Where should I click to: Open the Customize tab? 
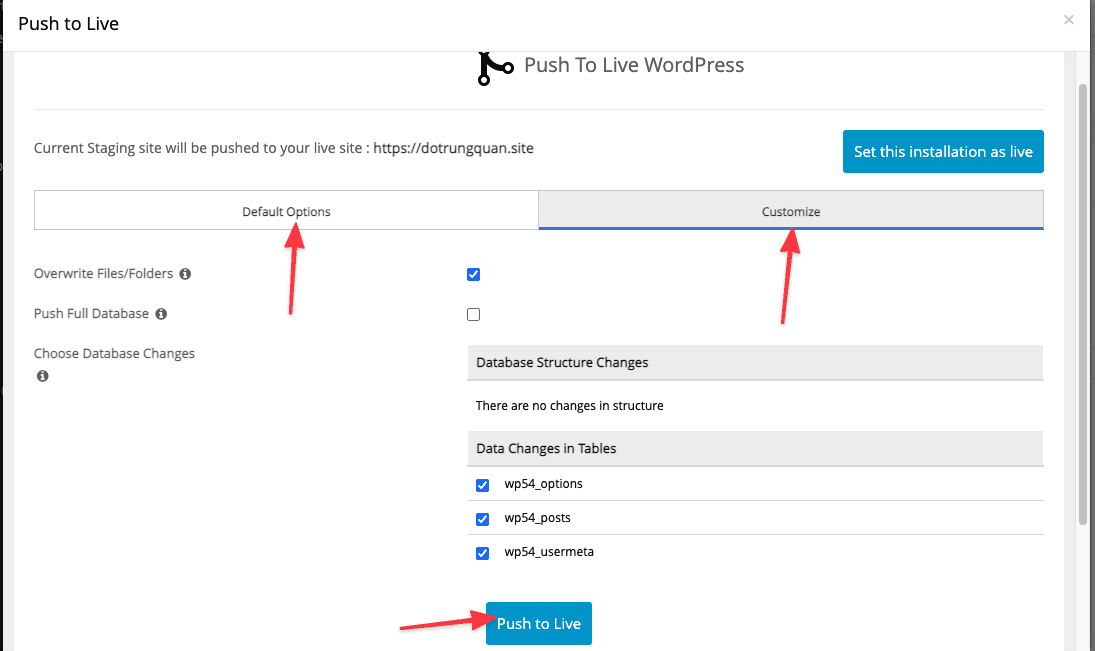coord(790,211)
